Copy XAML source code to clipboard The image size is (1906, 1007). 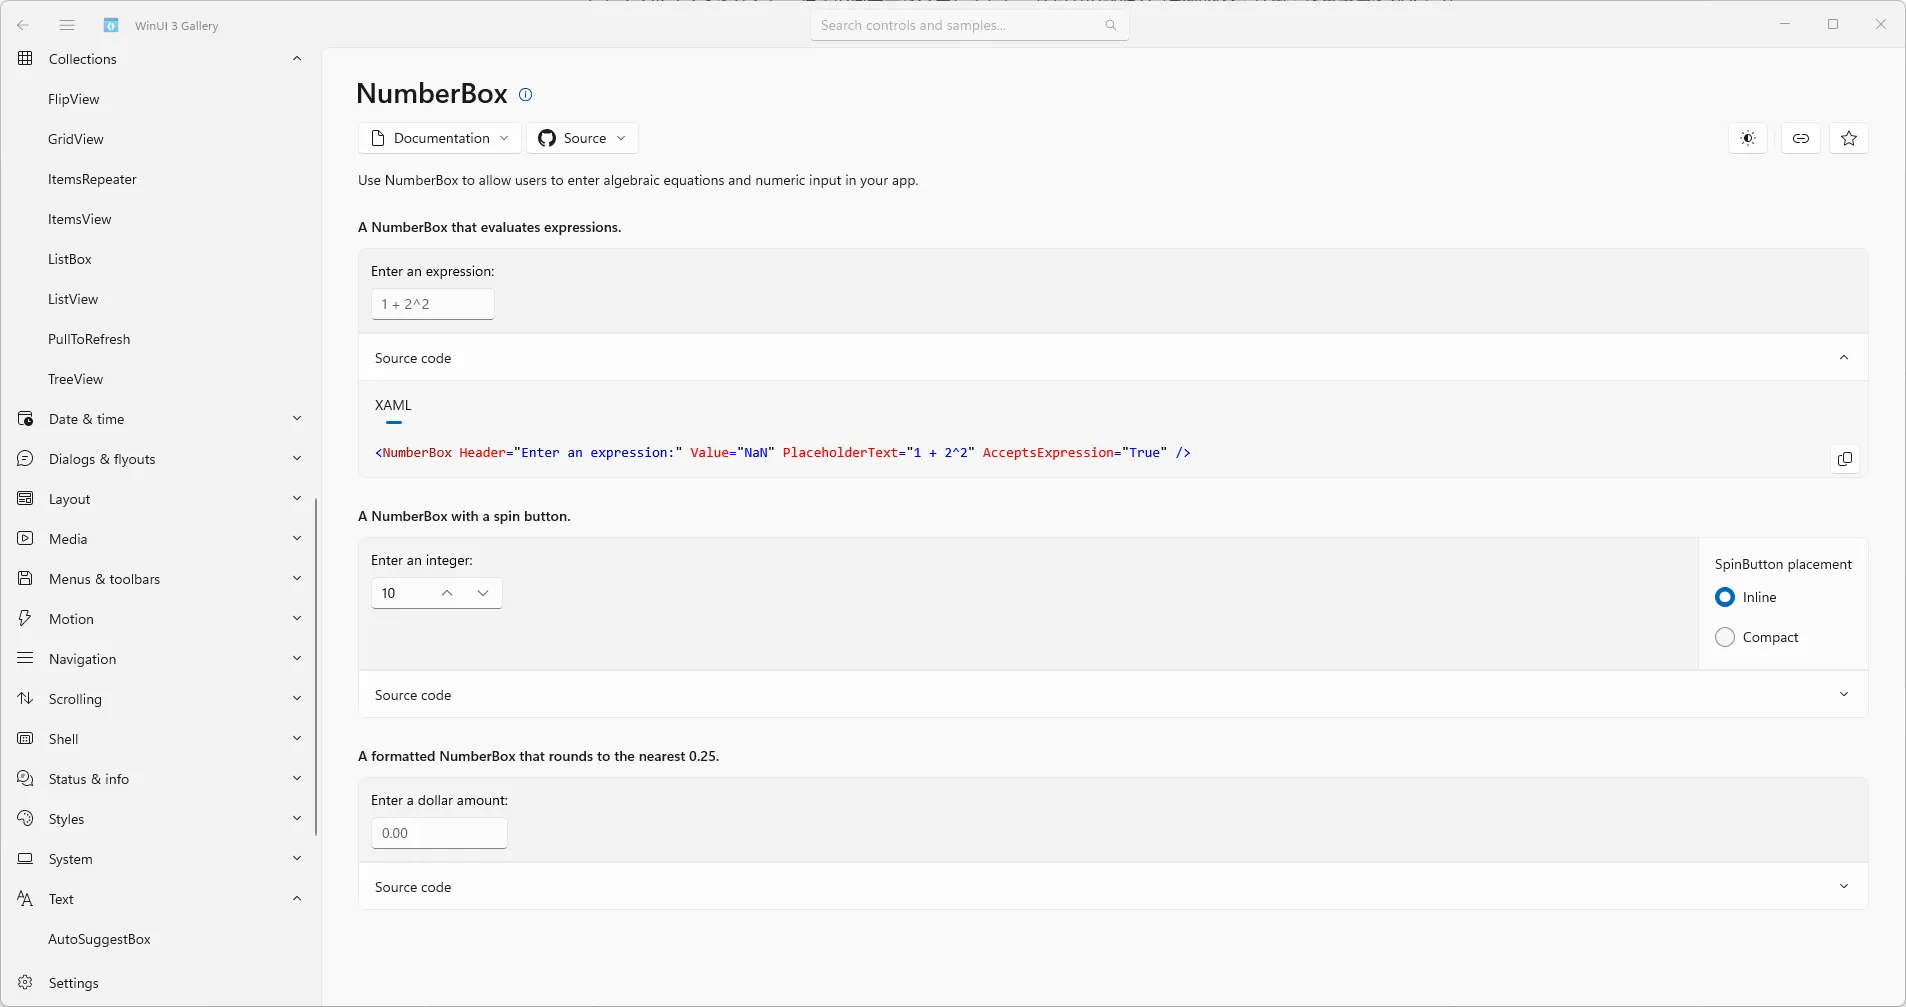[x=1845, y=459]
